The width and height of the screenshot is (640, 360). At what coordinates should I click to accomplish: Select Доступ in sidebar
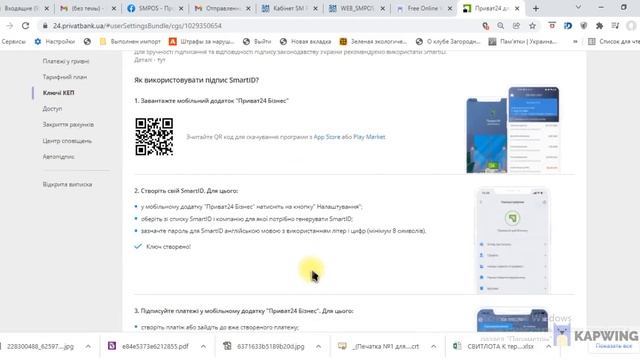tap(52, 109)
